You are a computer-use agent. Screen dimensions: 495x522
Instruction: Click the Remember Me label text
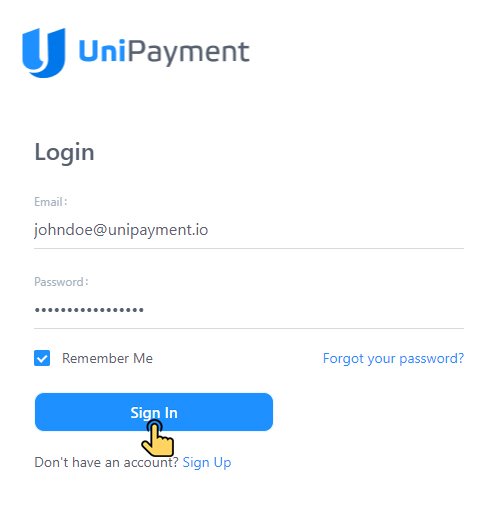[x=107, y=359]
